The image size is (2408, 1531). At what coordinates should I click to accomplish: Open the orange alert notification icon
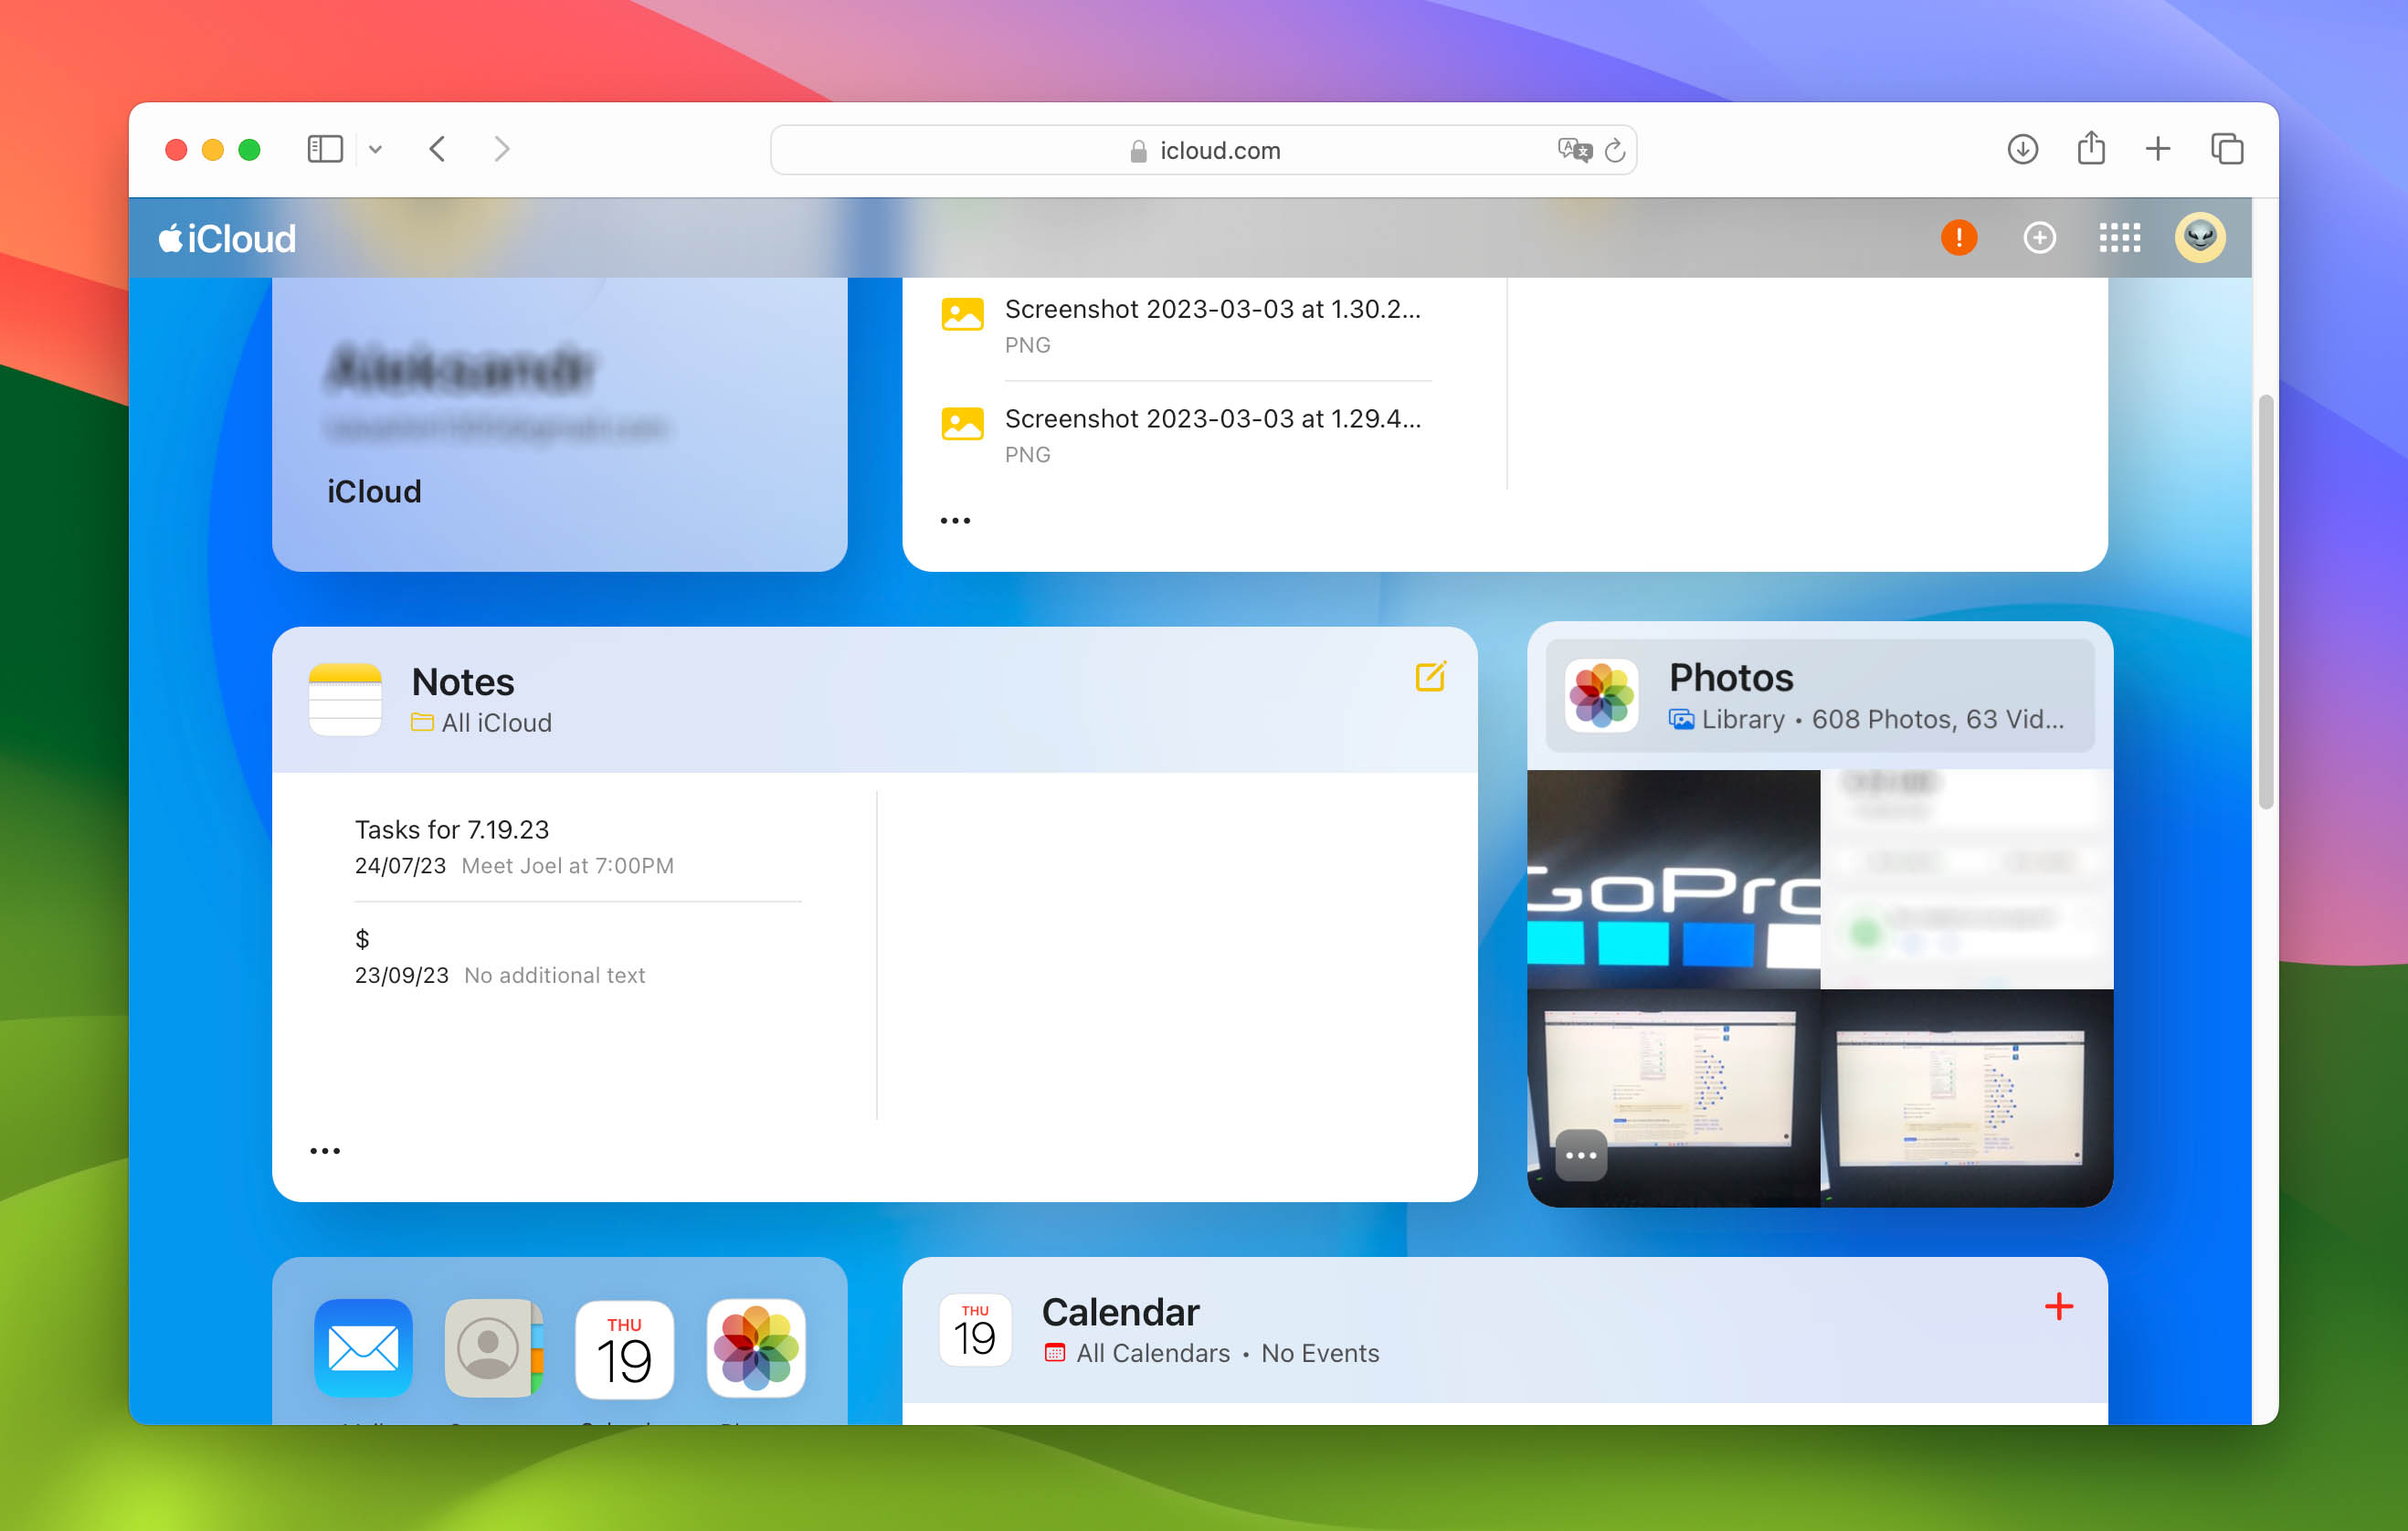[x=1958, y=238]
